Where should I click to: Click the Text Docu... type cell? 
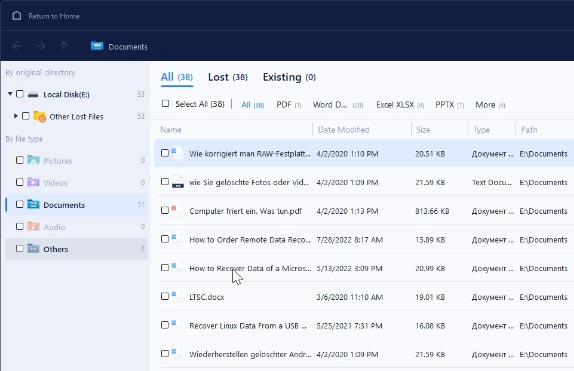tap(492, 182)
